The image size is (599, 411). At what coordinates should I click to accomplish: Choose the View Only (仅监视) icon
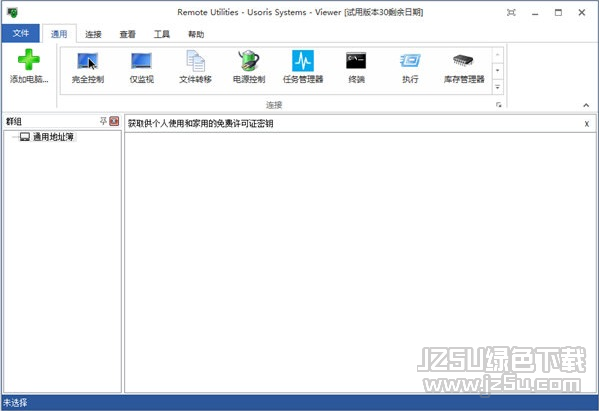coord(141,61)
